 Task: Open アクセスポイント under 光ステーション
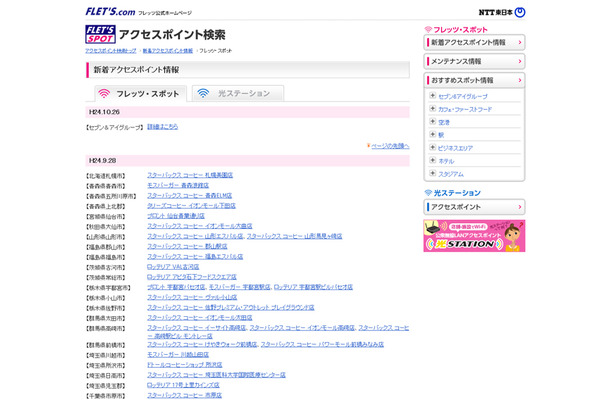coord(474,207)
